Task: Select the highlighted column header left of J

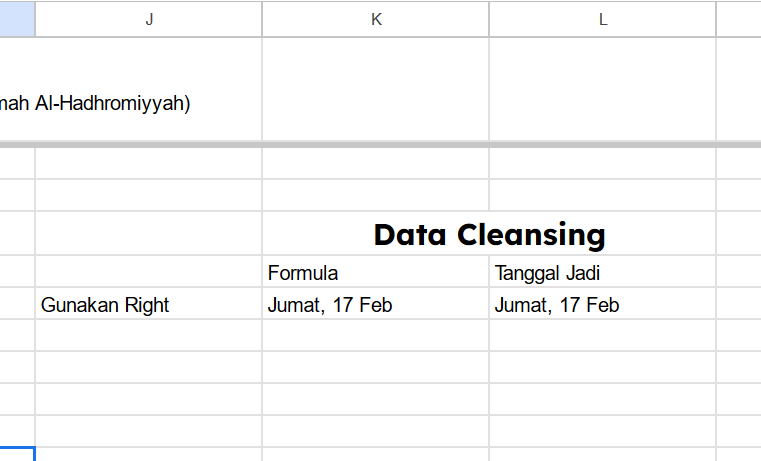Action: pyautogui.click(x=17, y=19)
